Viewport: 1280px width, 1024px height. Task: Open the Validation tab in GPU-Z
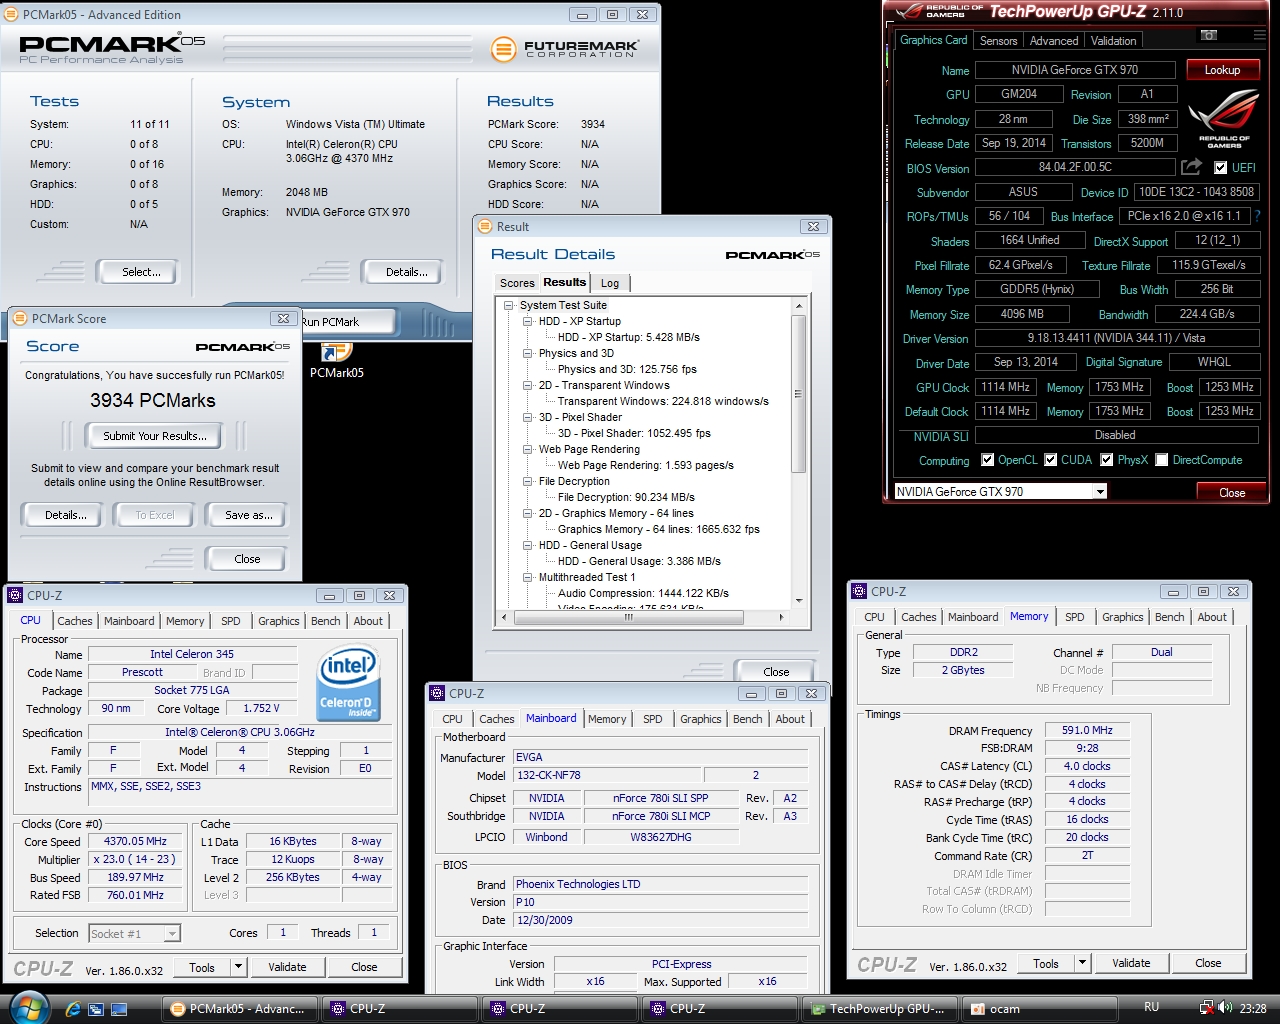1113,41
